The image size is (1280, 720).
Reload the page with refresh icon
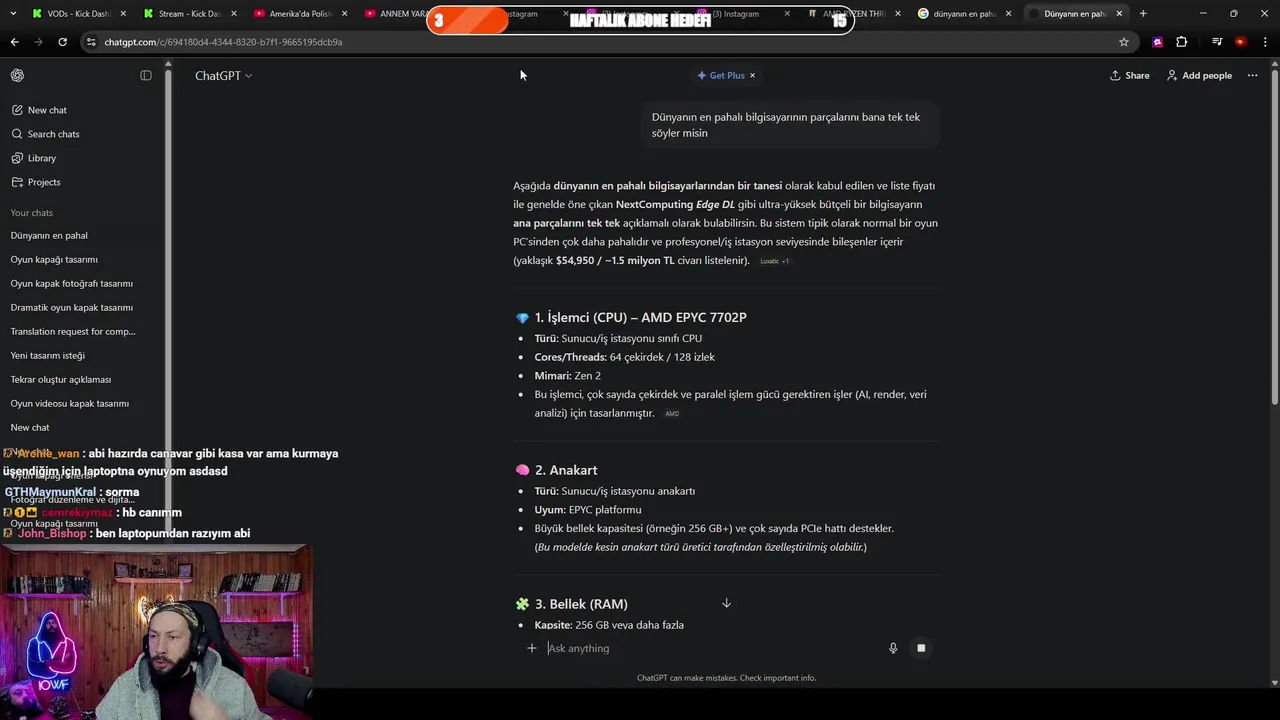62,42
